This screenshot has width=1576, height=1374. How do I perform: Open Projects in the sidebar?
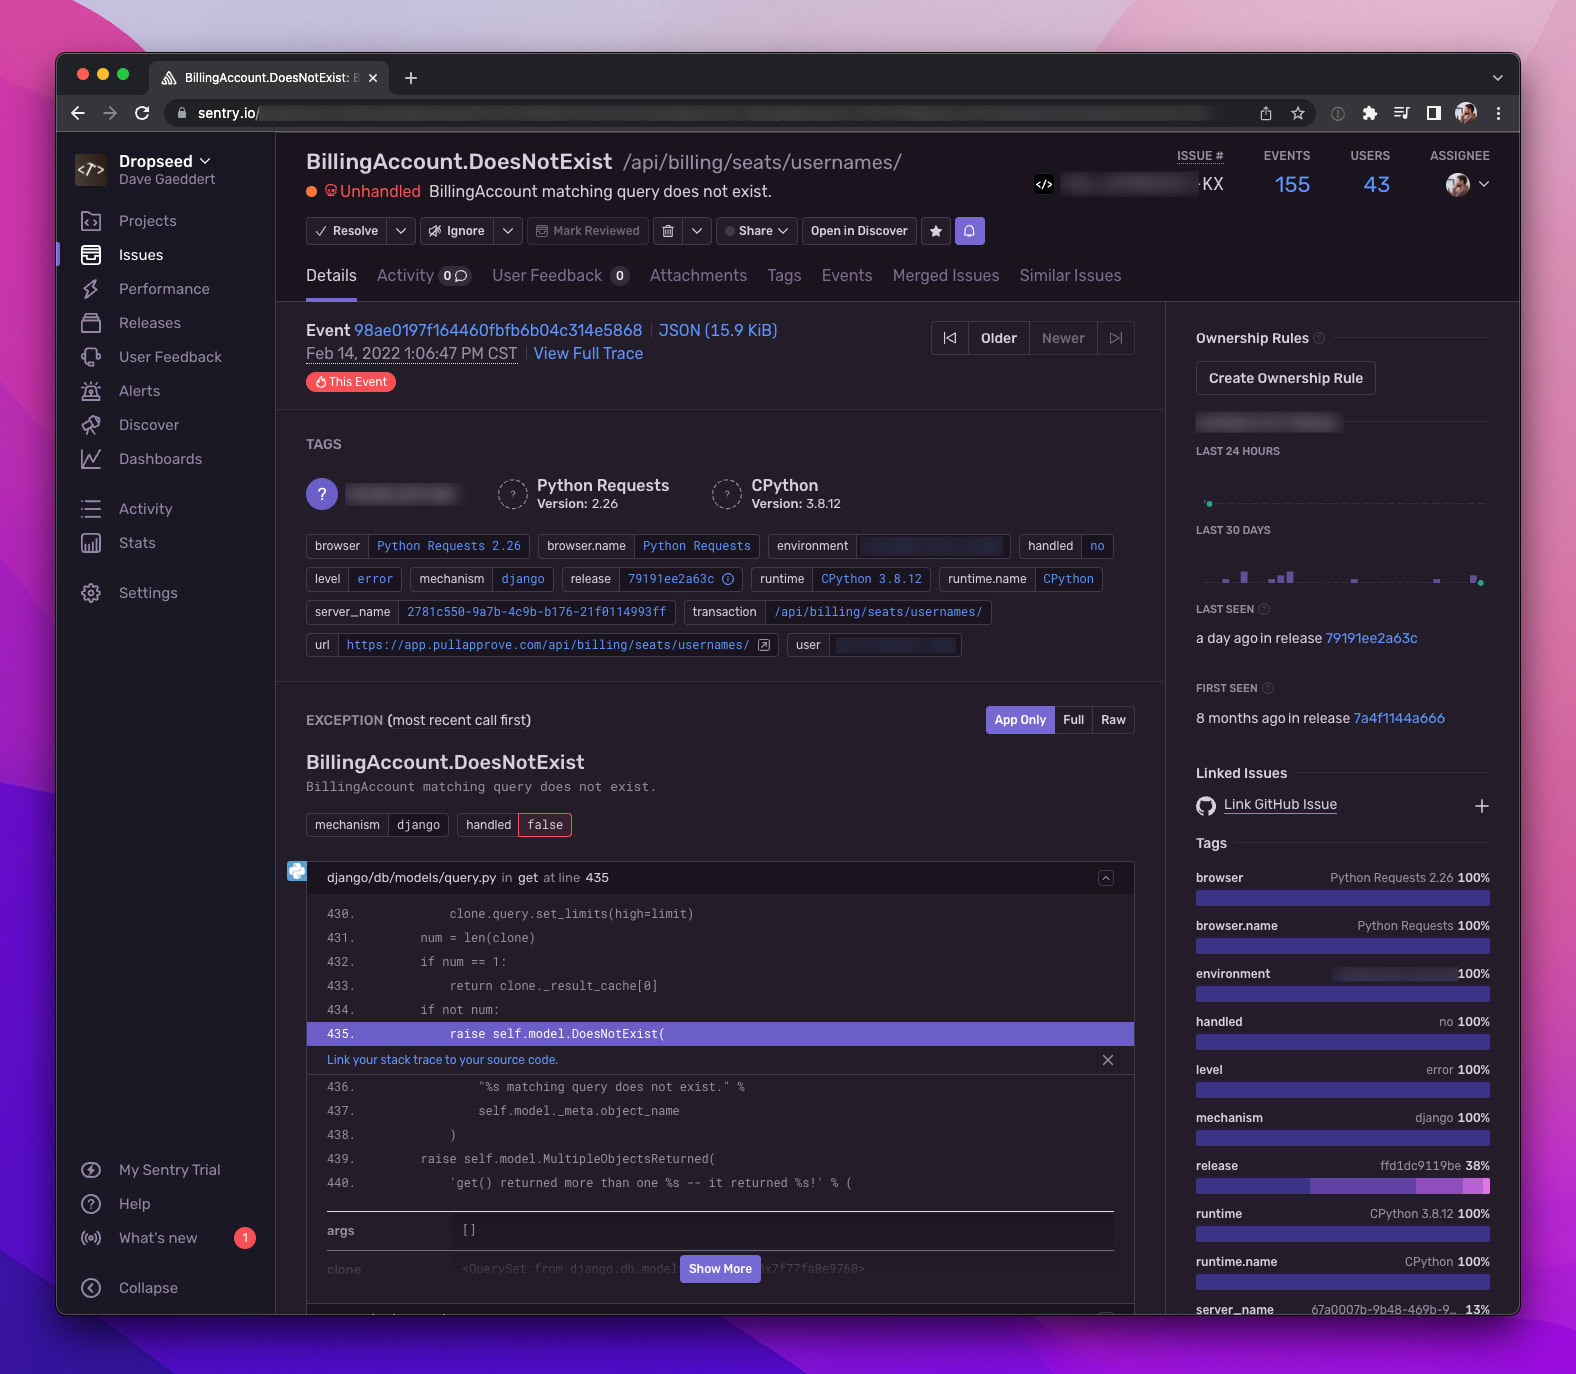coord(147,221)
